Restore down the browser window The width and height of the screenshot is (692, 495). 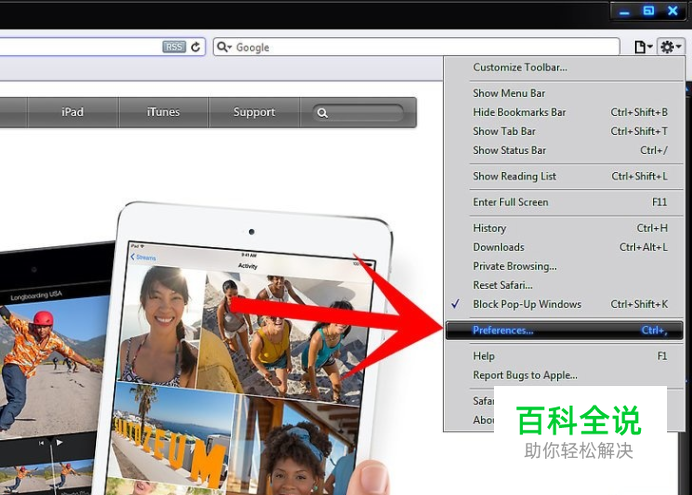point(648,11)
